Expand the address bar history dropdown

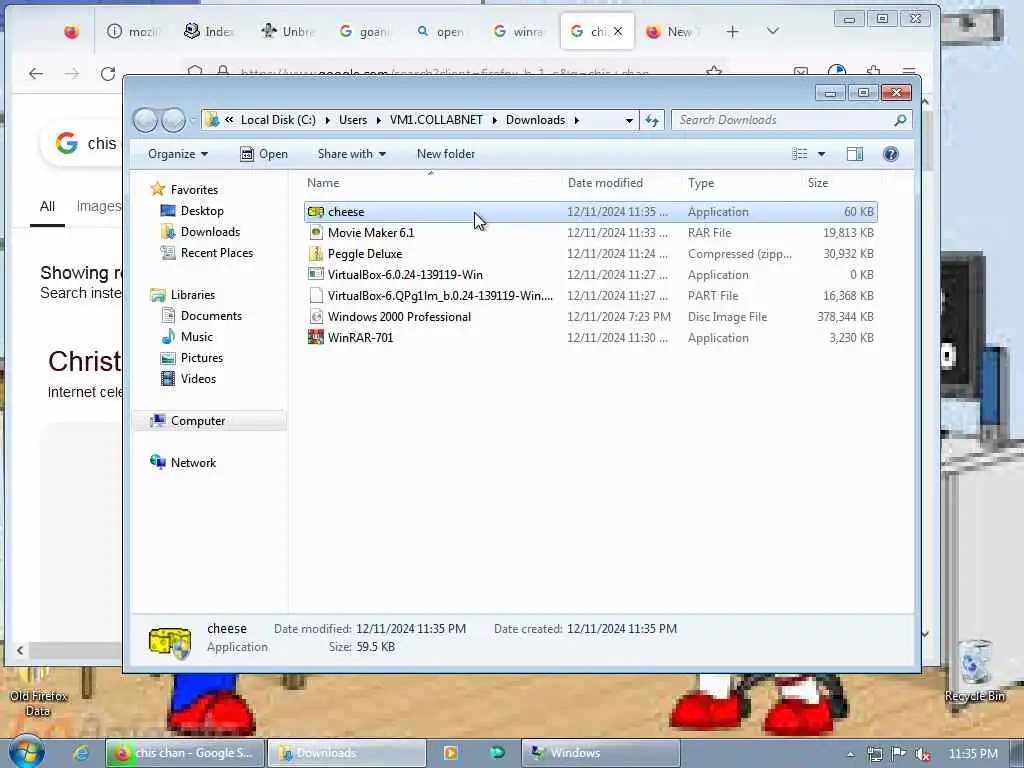pyautogui.click(x=629, y=120)
